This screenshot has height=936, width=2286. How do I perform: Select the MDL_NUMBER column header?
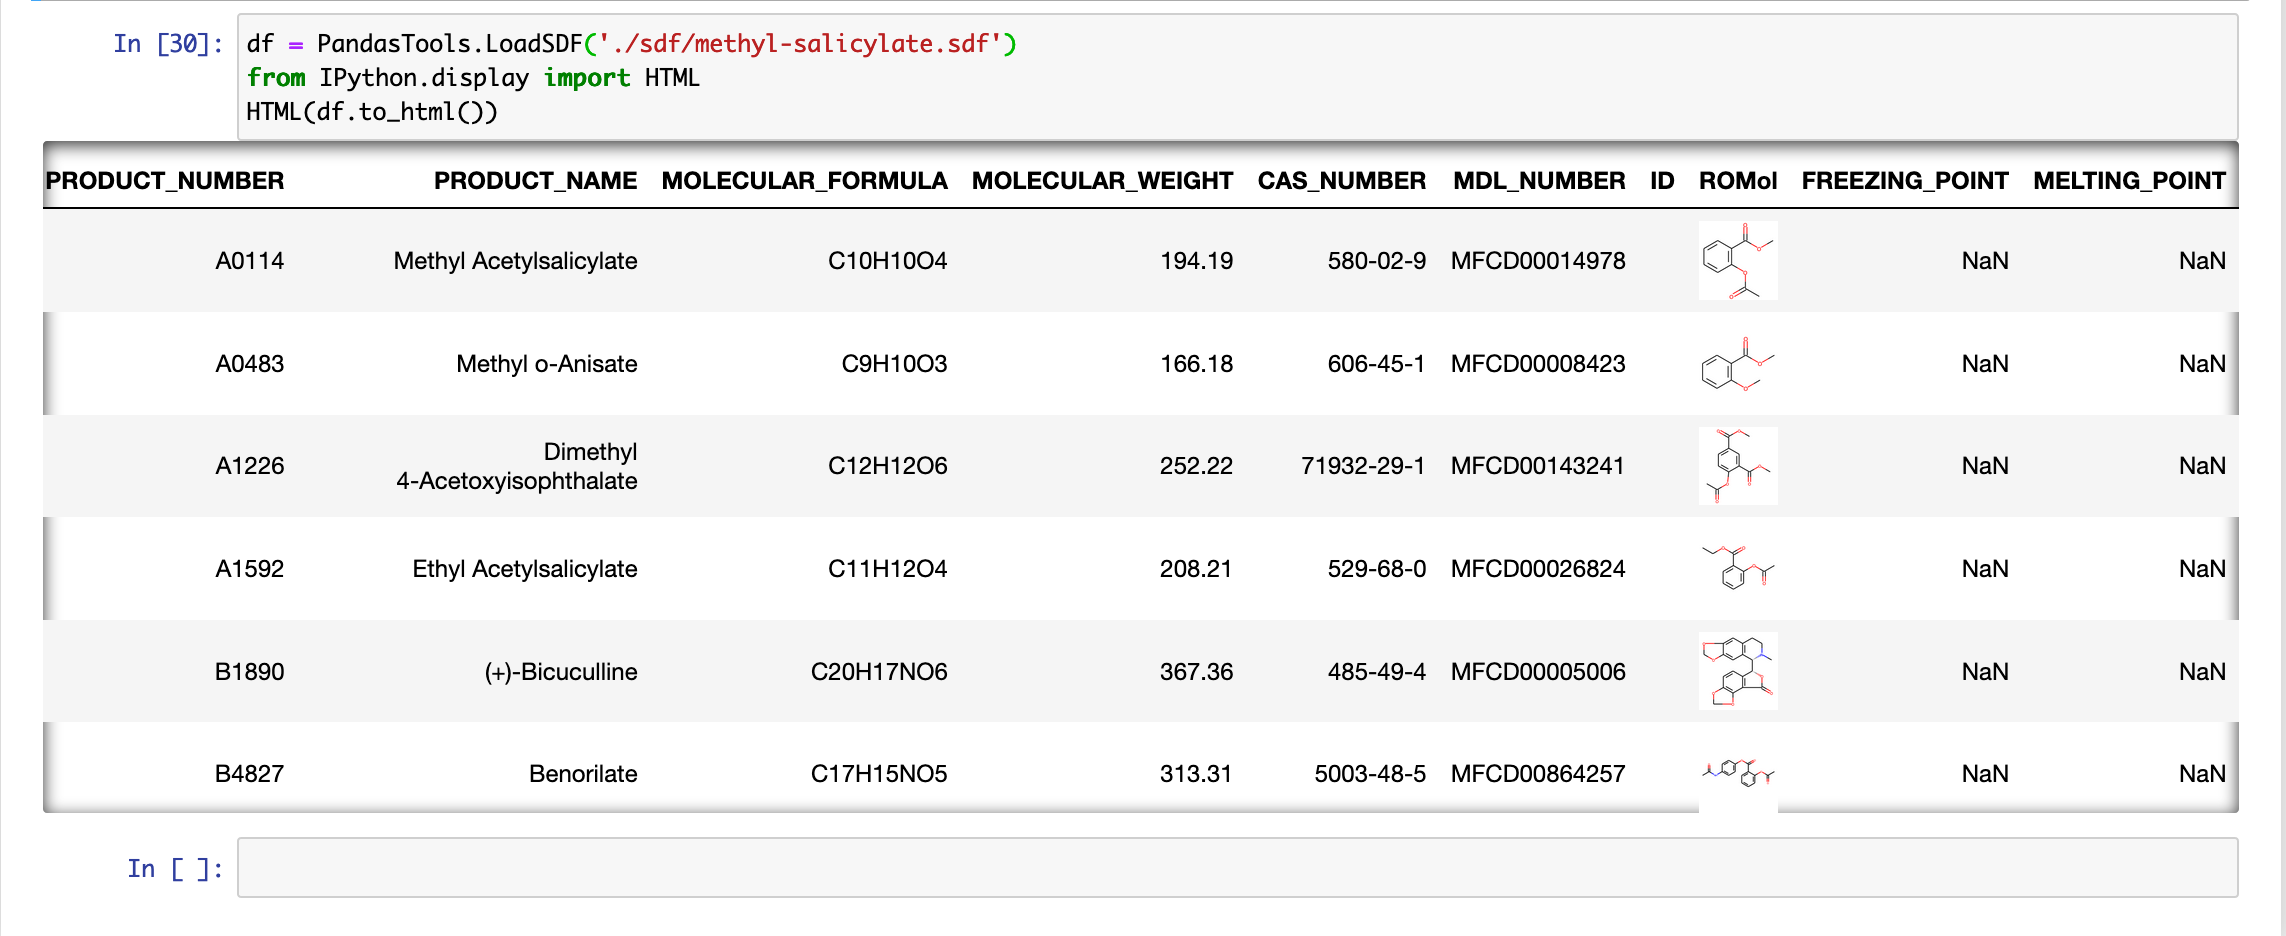(x=1539, y=181)
